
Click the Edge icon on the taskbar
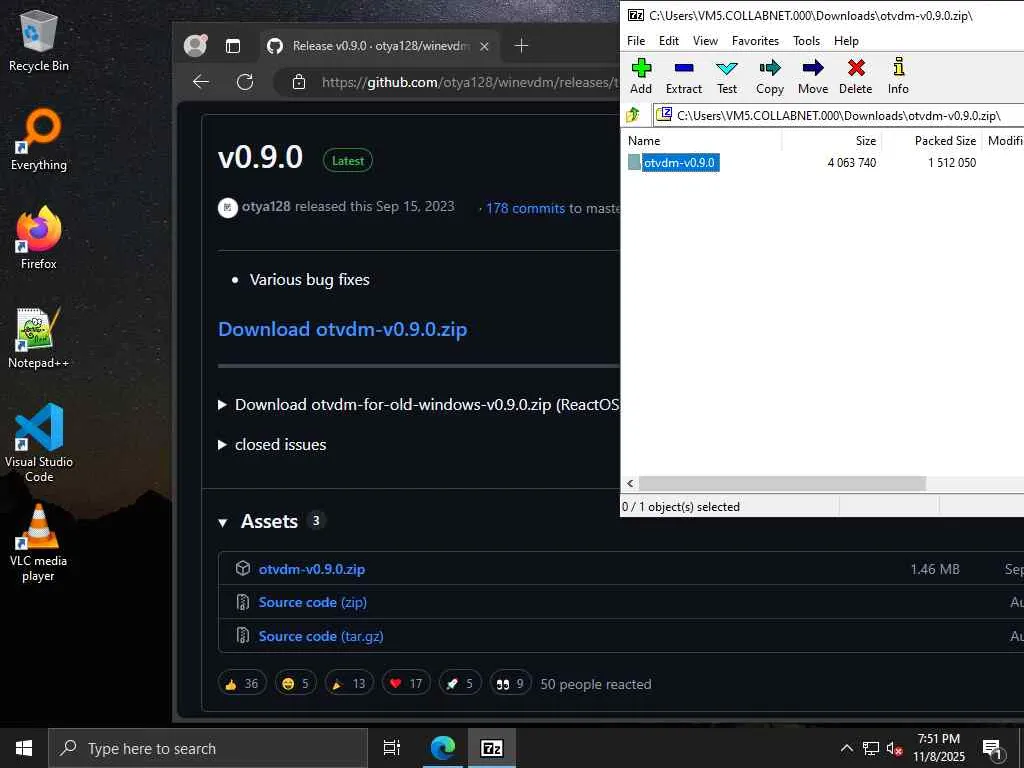click(442, 748)
